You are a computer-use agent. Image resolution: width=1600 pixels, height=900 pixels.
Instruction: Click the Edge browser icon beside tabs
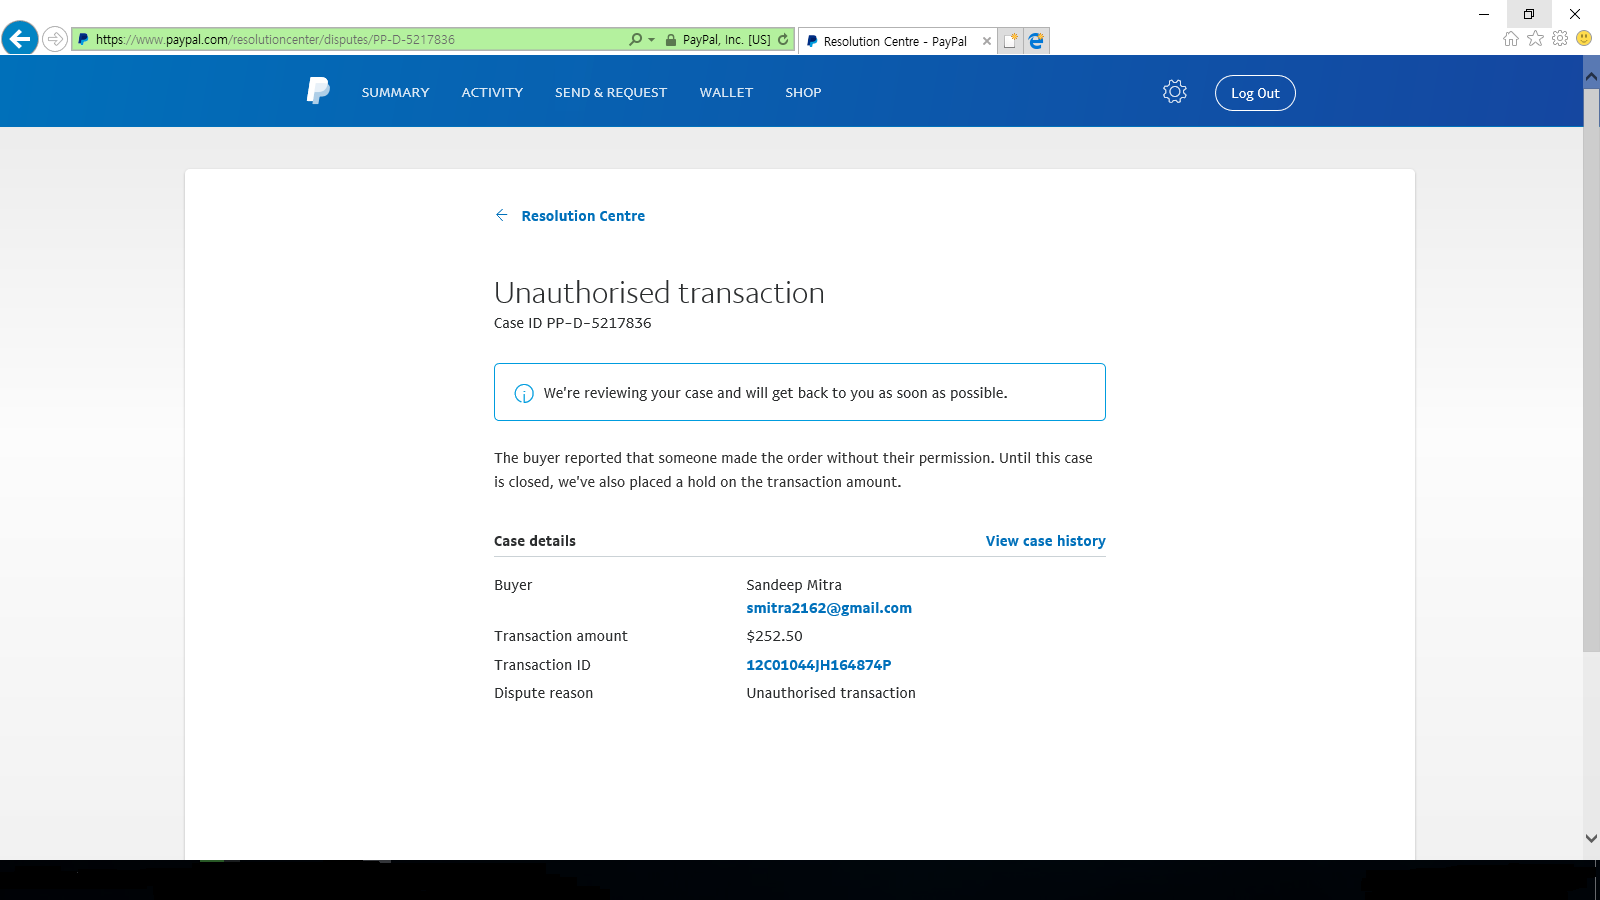coord(1036,41)
